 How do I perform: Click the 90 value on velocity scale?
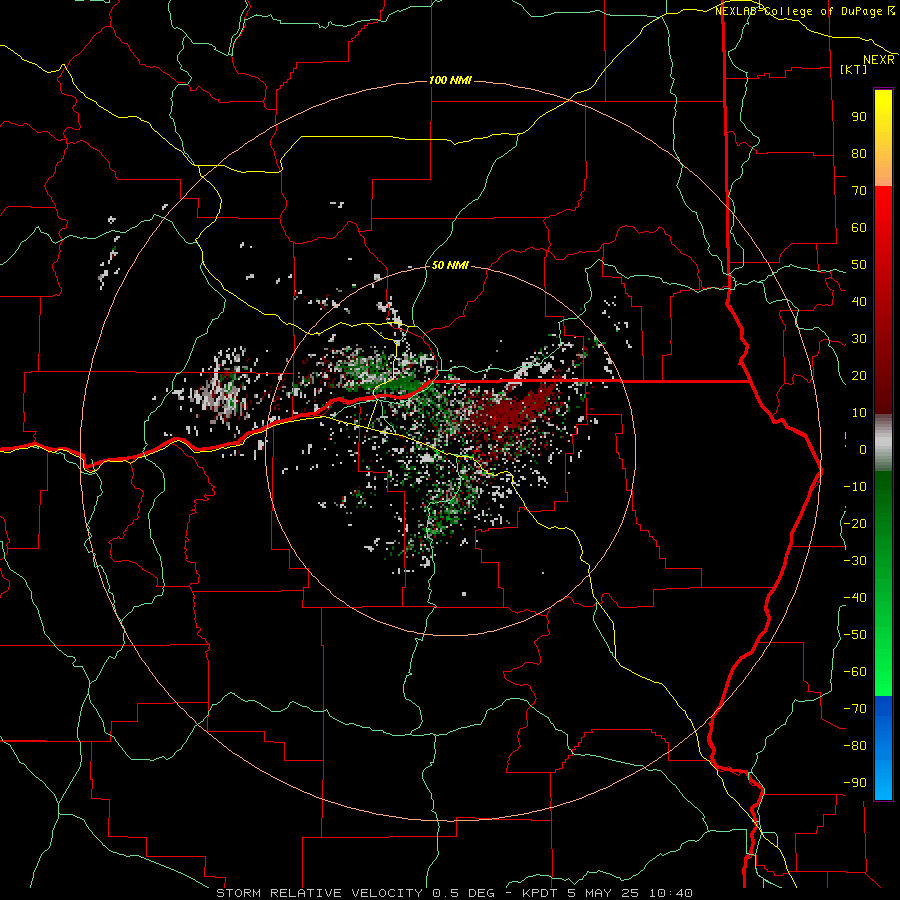[859, 117]
